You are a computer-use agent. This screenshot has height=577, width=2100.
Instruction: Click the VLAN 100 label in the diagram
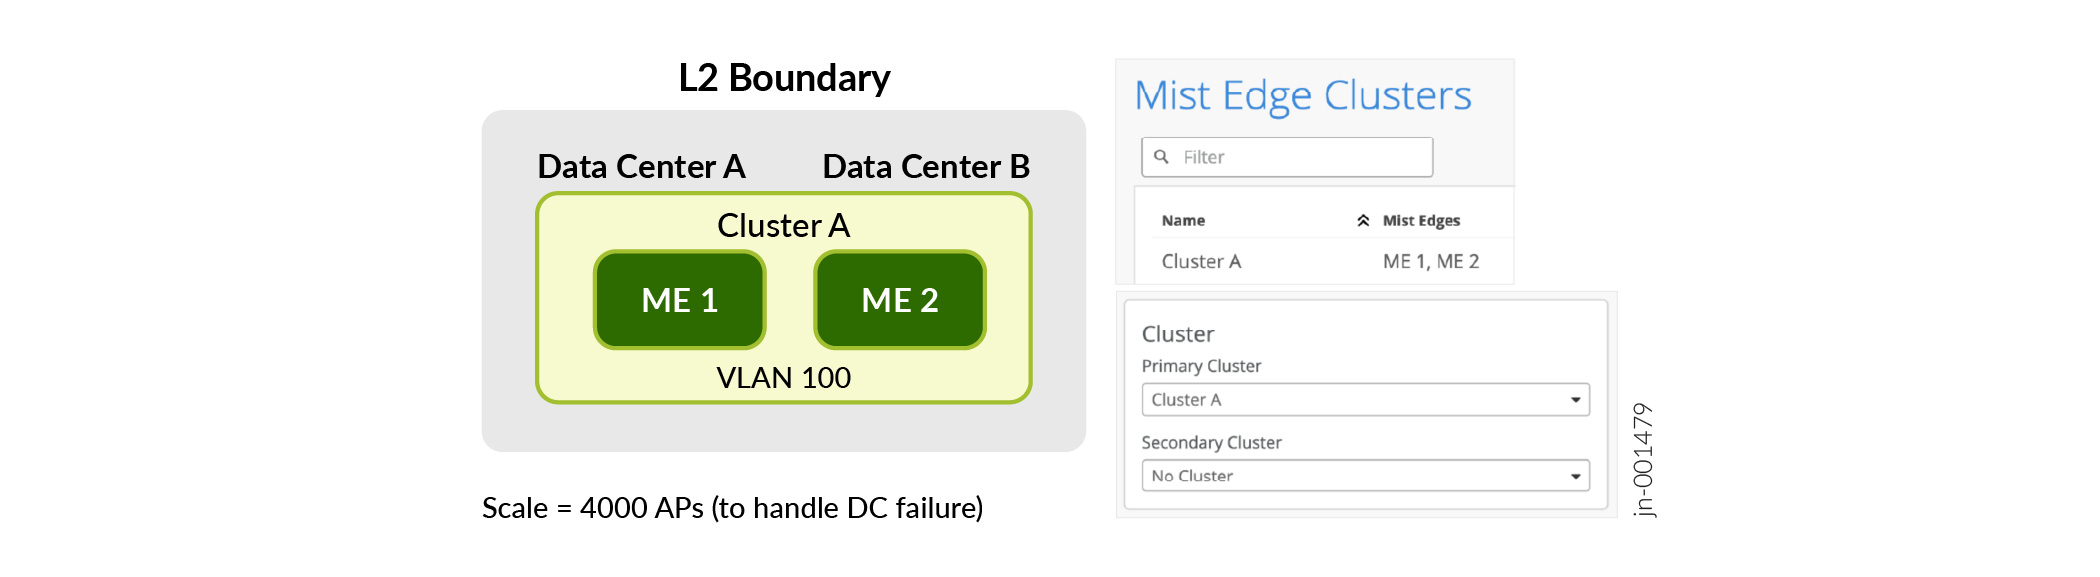coord(783,378)
